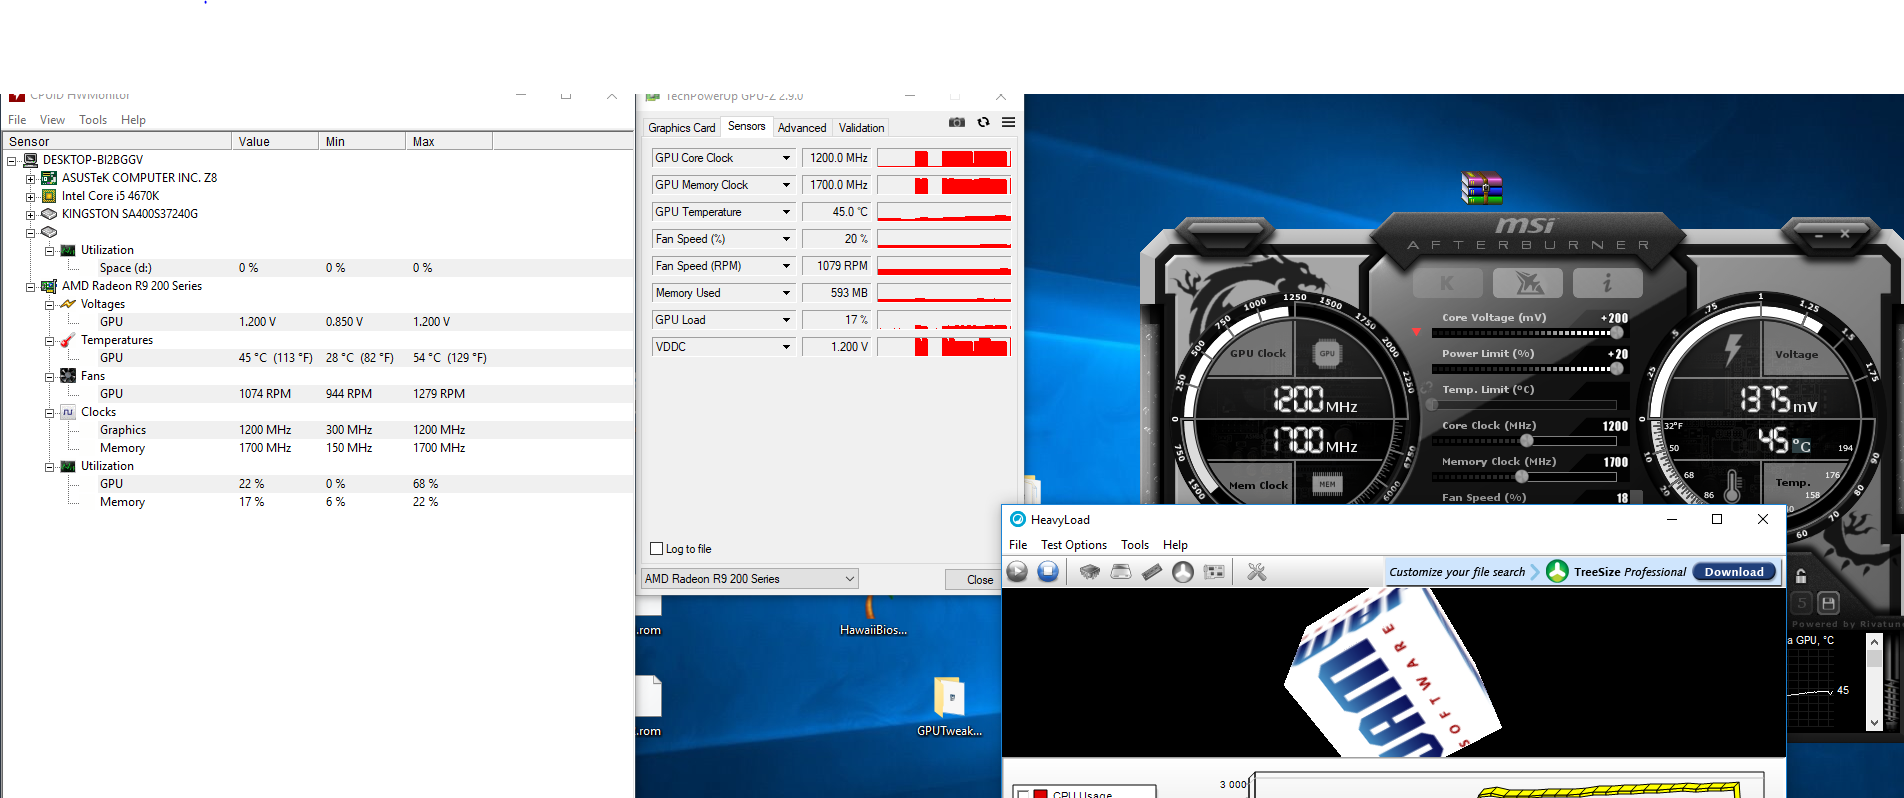The width and height of the screenshot is (1904, 798).
Task: Open the AMD Radeon R9 200 Series GPU selector
Action: 750,579
